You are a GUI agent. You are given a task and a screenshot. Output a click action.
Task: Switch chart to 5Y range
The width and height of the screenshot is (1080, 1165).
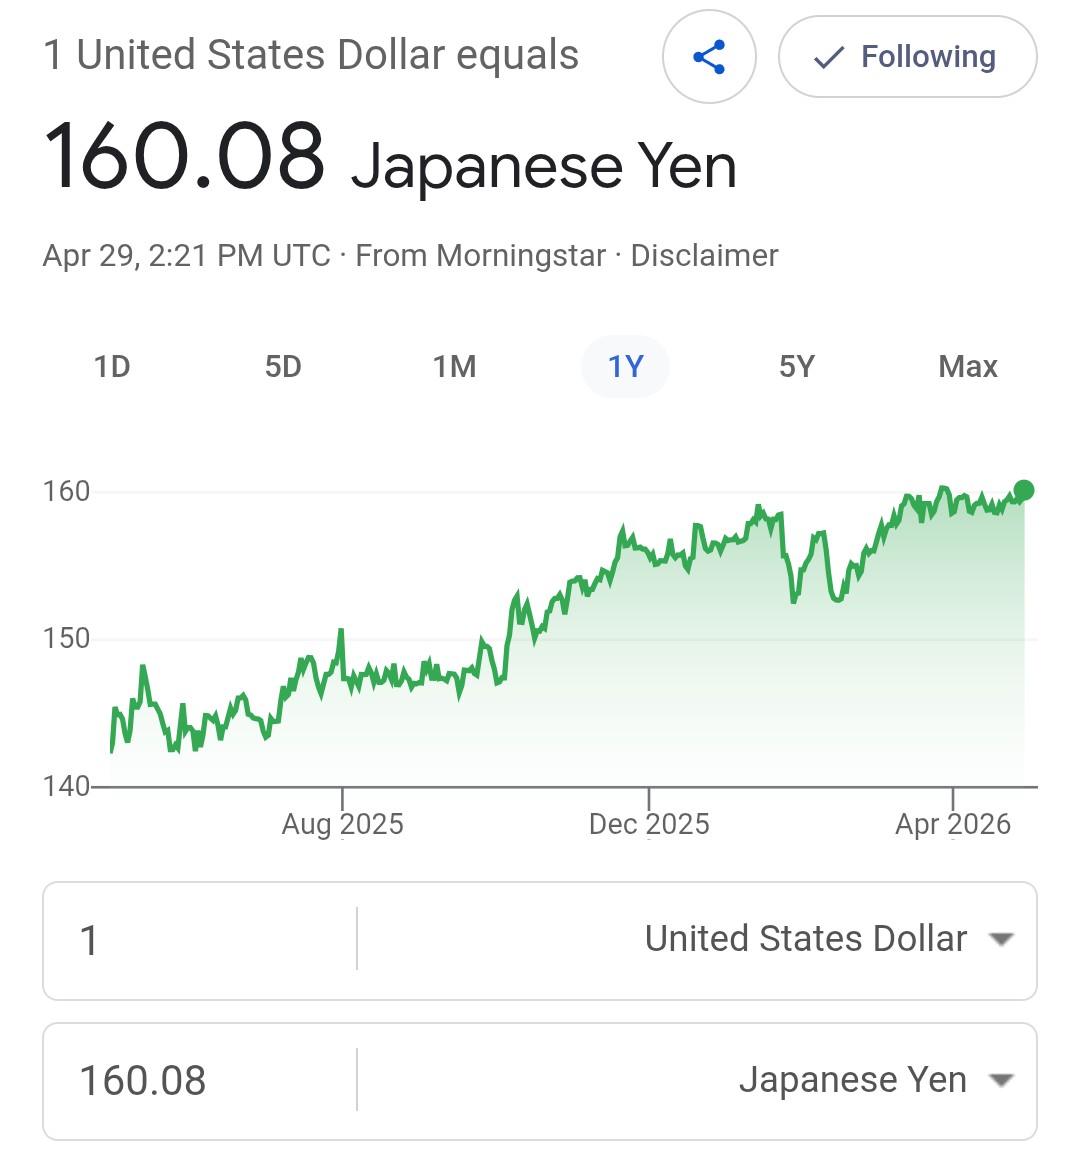(796, 367)
